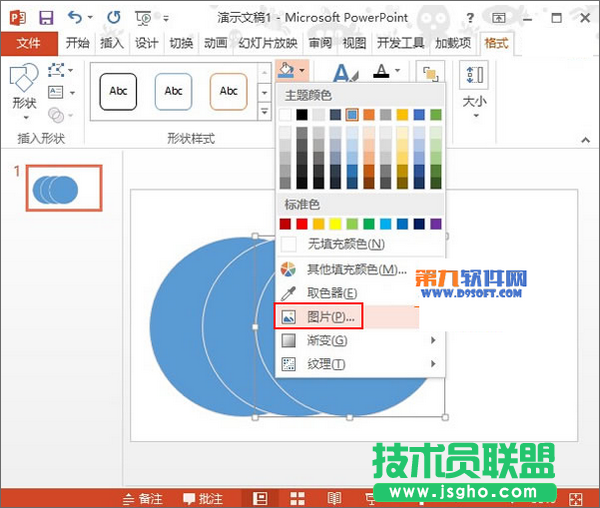Click the Arrange icon in ribbon
Image resolution: width=600 pixels, height=508 pixels.
pos(430,73)
